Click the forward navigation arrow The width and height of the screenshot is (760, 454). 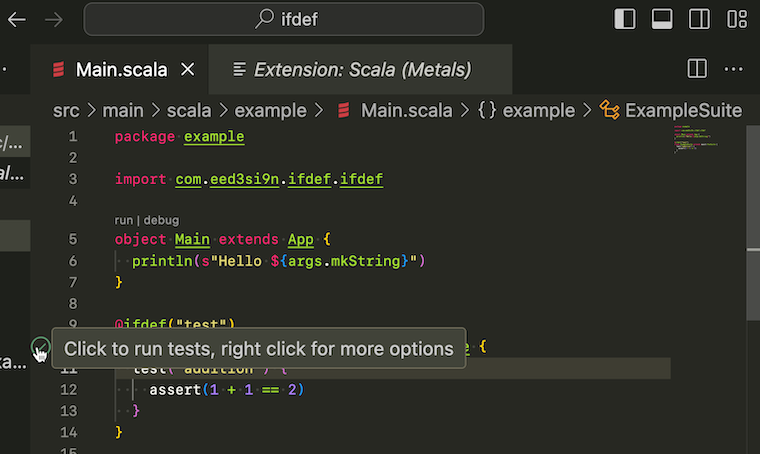tap(55, 19)
